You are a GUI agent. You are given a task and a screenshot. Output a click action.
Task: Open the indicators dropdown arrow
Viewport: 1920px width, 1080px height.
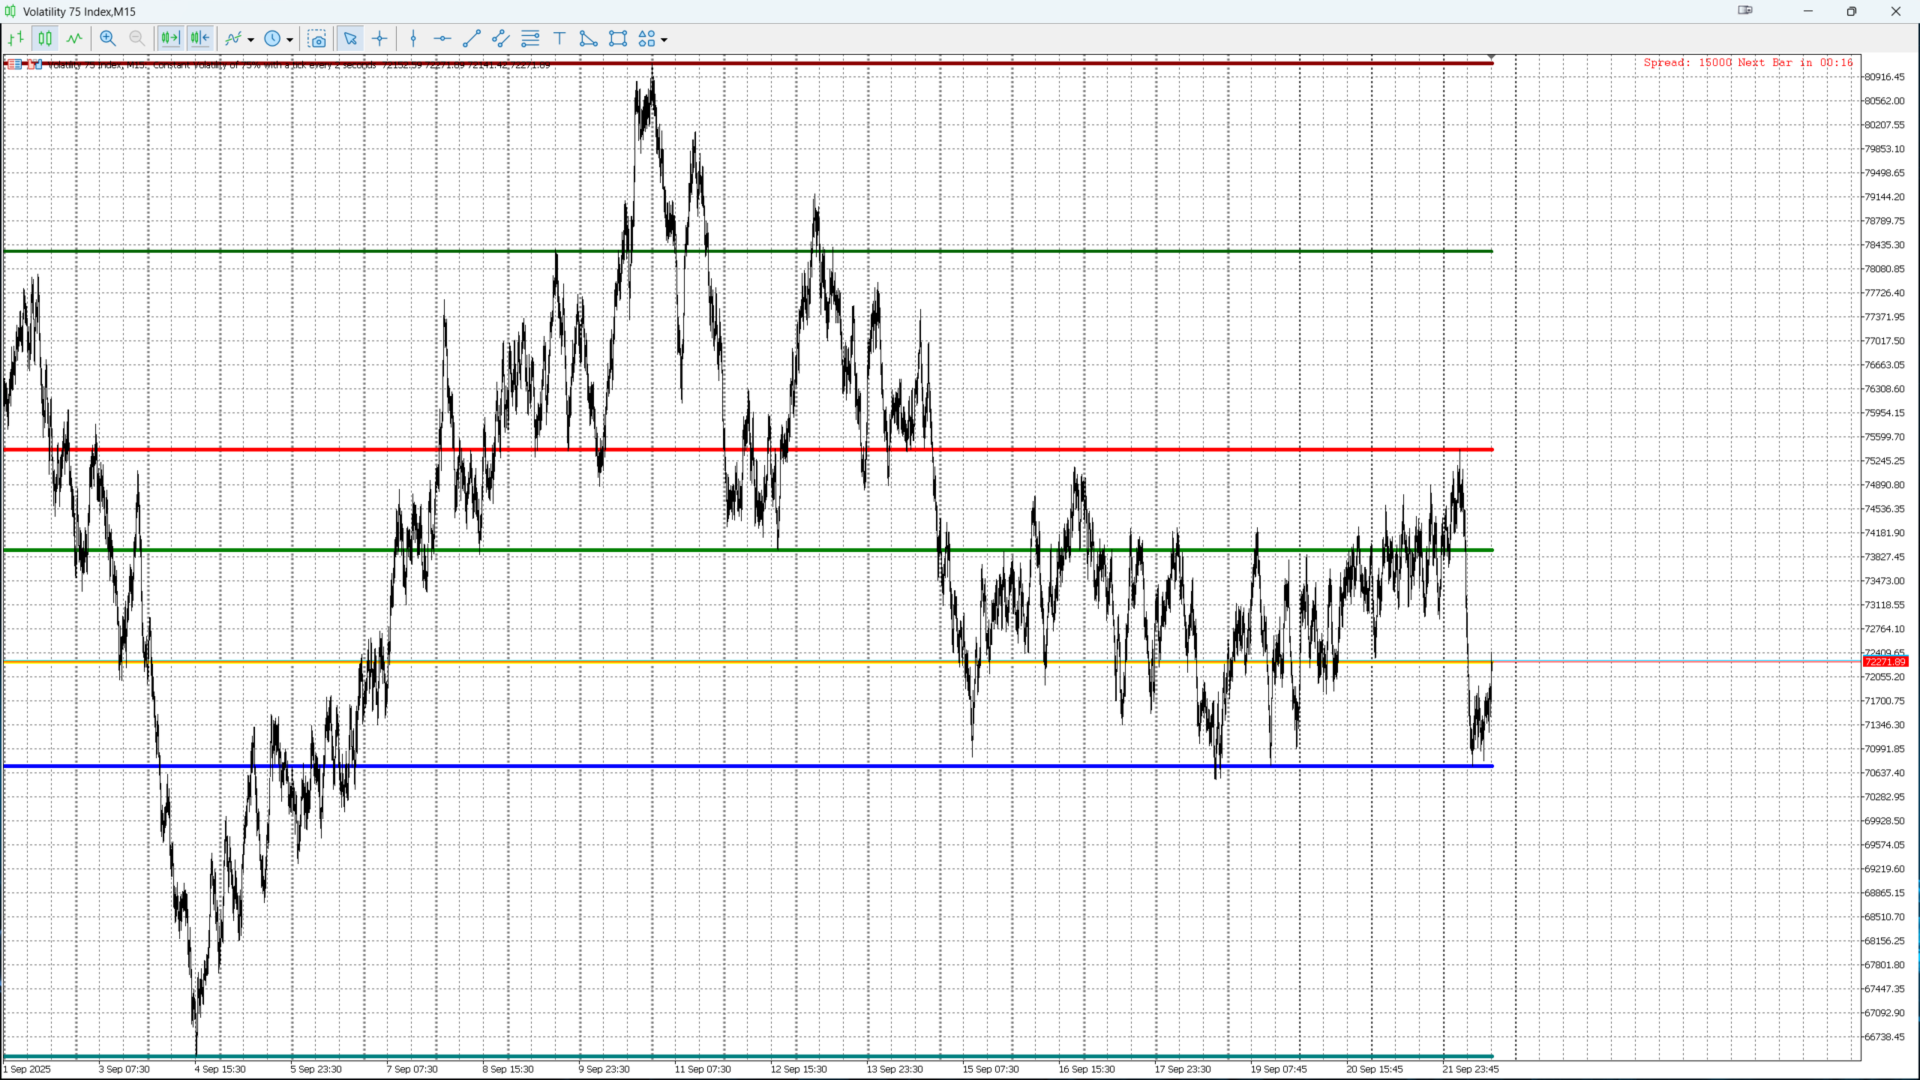(251, 40)
